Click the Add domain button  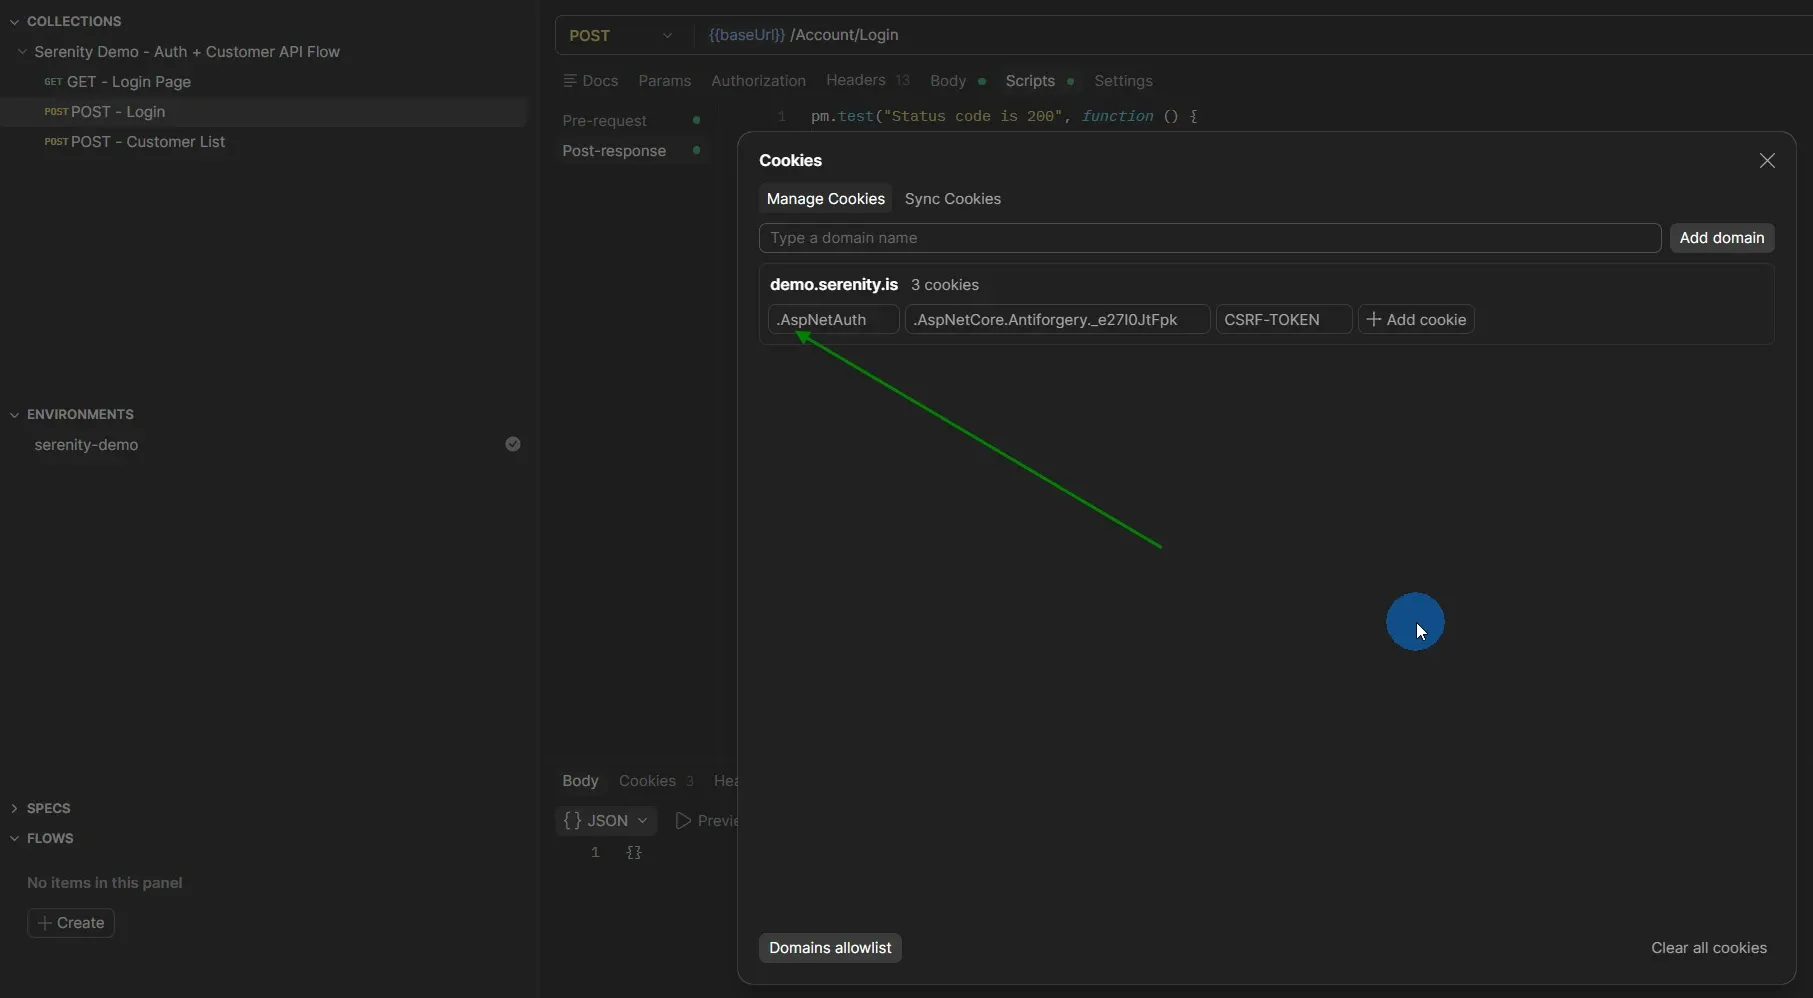(1721, 238)
